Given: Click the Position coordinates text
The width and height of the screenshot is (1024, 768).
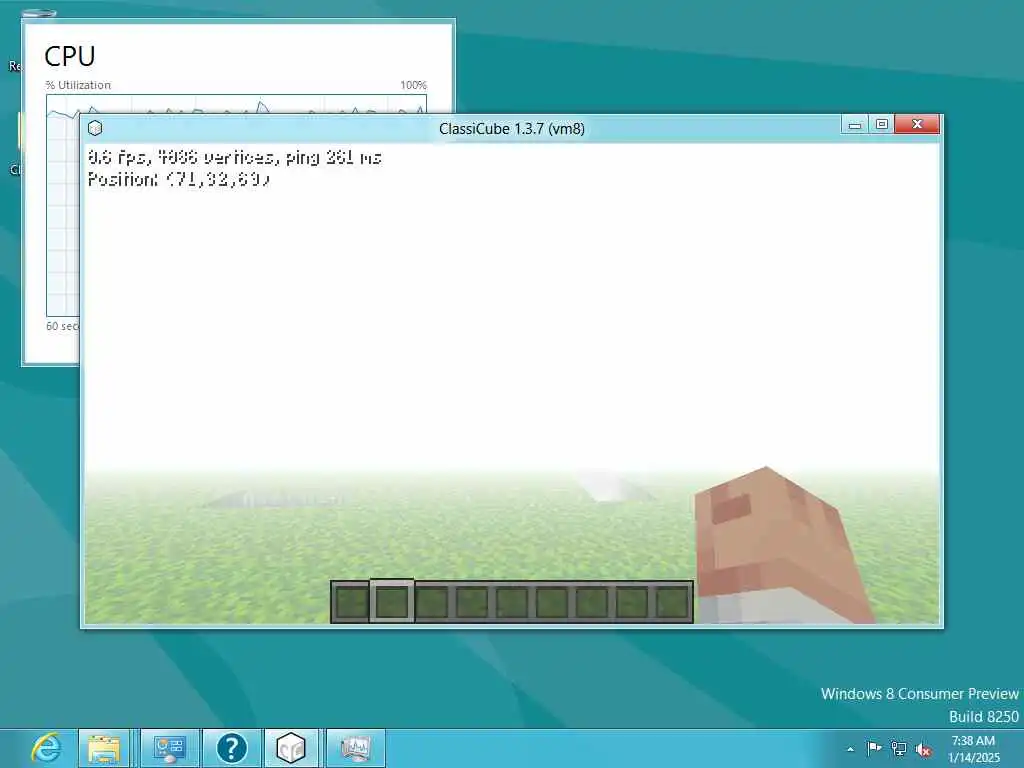Looking at the screenshot, I should click(x=178, y=179).
